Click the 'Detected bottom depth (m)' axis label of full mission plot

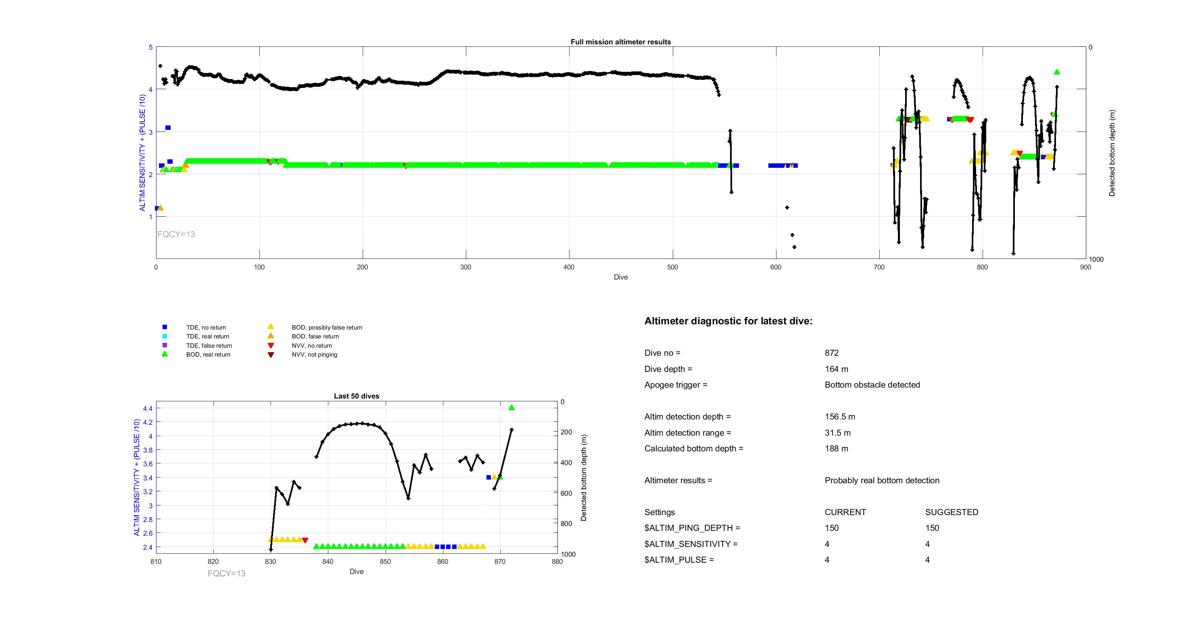point(1112,152)
